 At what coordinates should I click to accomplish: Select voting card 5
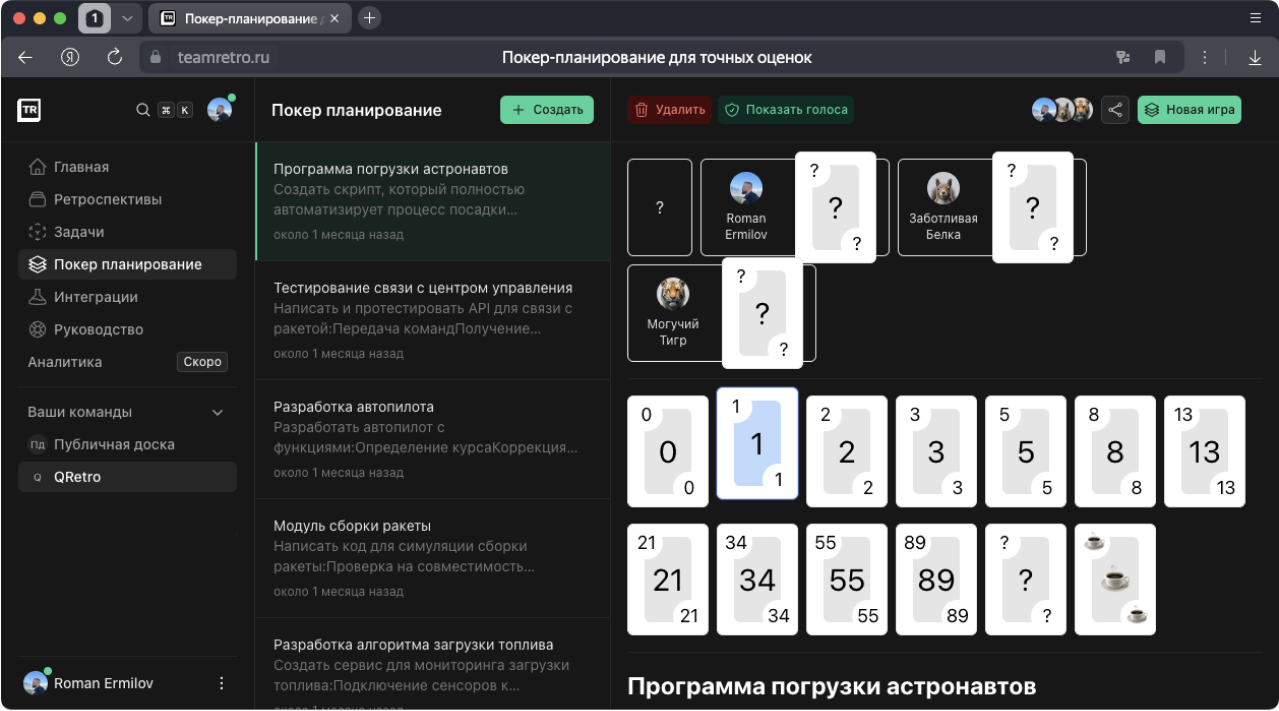coord(1025,451)
